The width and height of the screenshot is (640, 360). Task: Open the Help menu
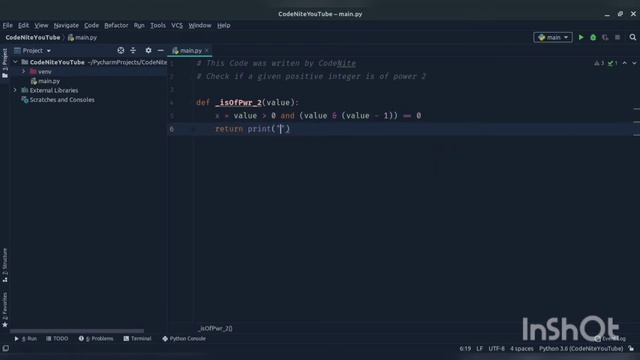pyautogui.click(x=223, y=25)
